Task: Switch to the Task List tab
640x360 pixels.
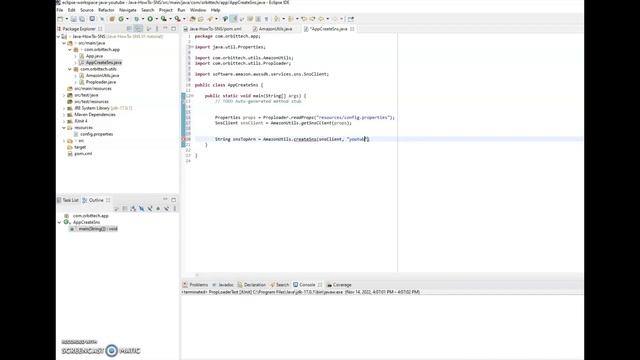Action: [68, 200]
